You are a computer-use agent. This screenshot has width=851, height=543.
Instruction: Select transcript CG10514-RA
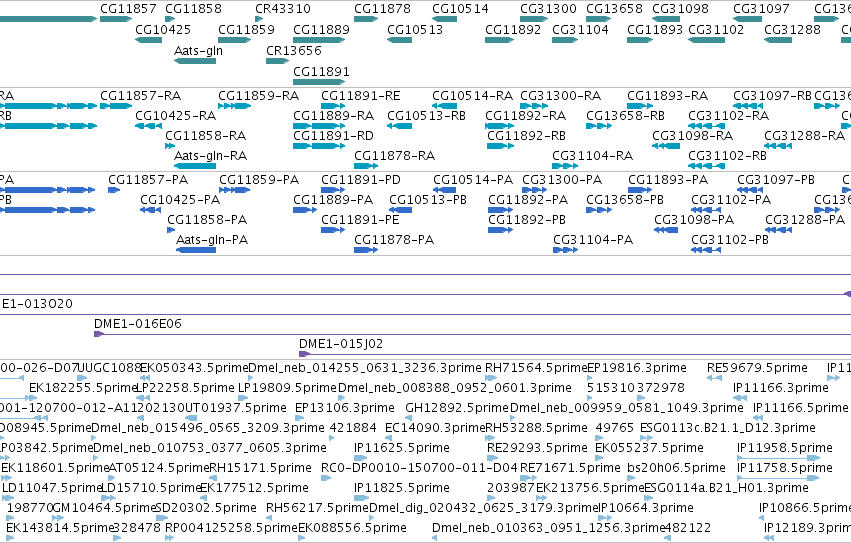pos(472,96)
